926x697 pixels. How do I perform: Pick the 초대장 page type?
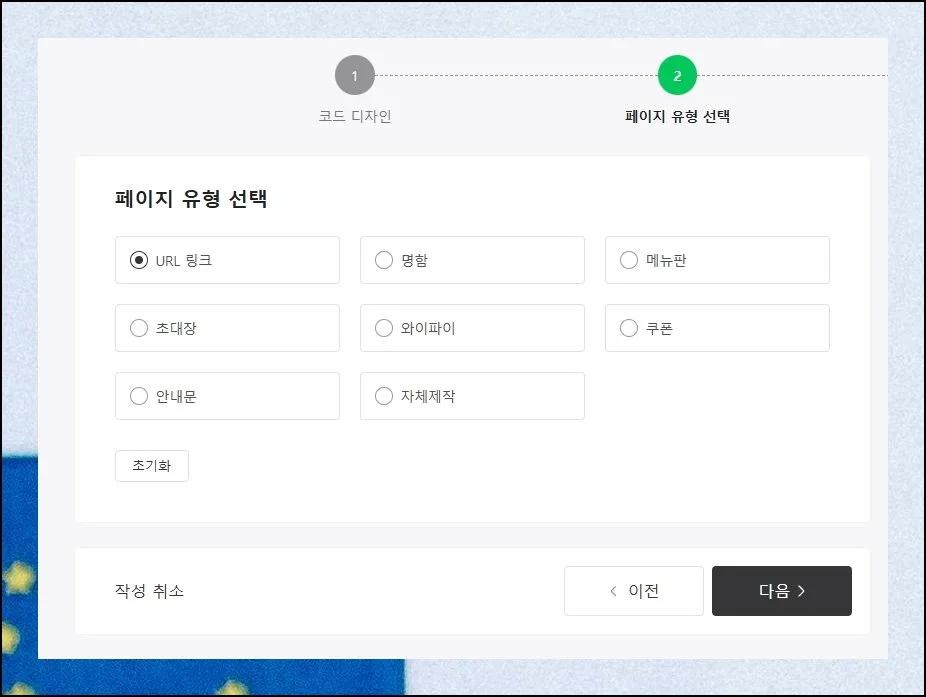pyautogui.click(x=139, y=328)
